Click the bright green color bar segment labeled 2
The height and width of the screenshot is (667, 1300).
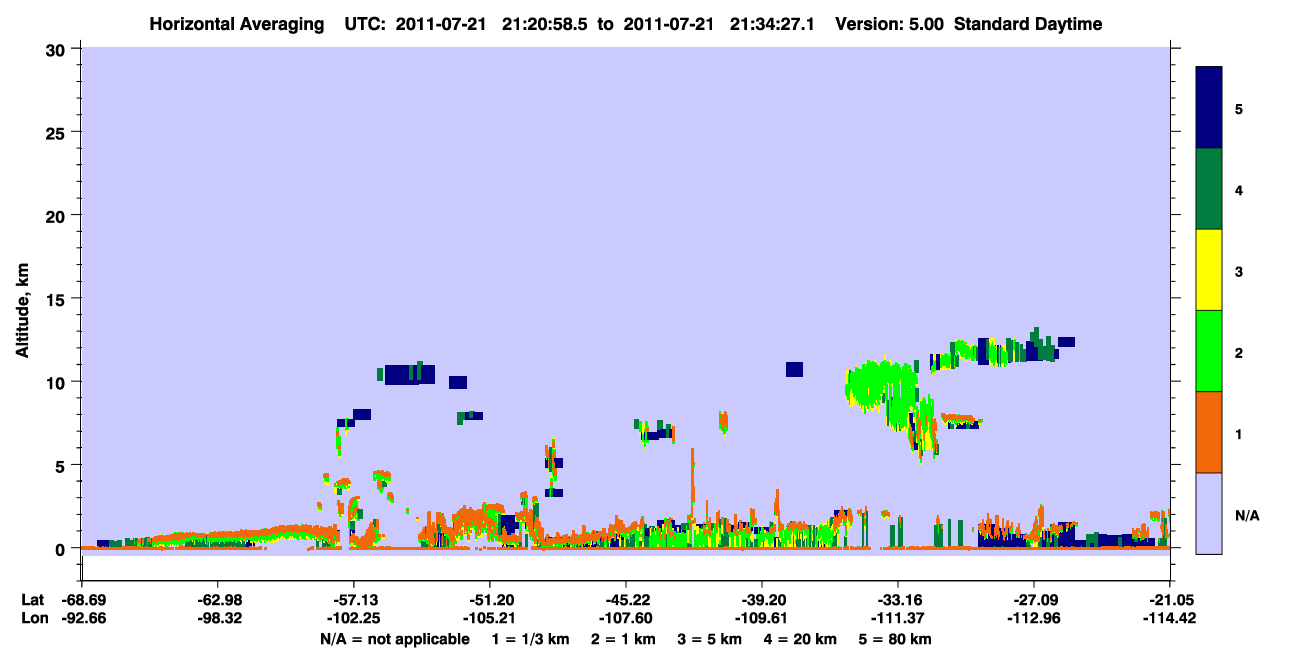(1209, 351)
